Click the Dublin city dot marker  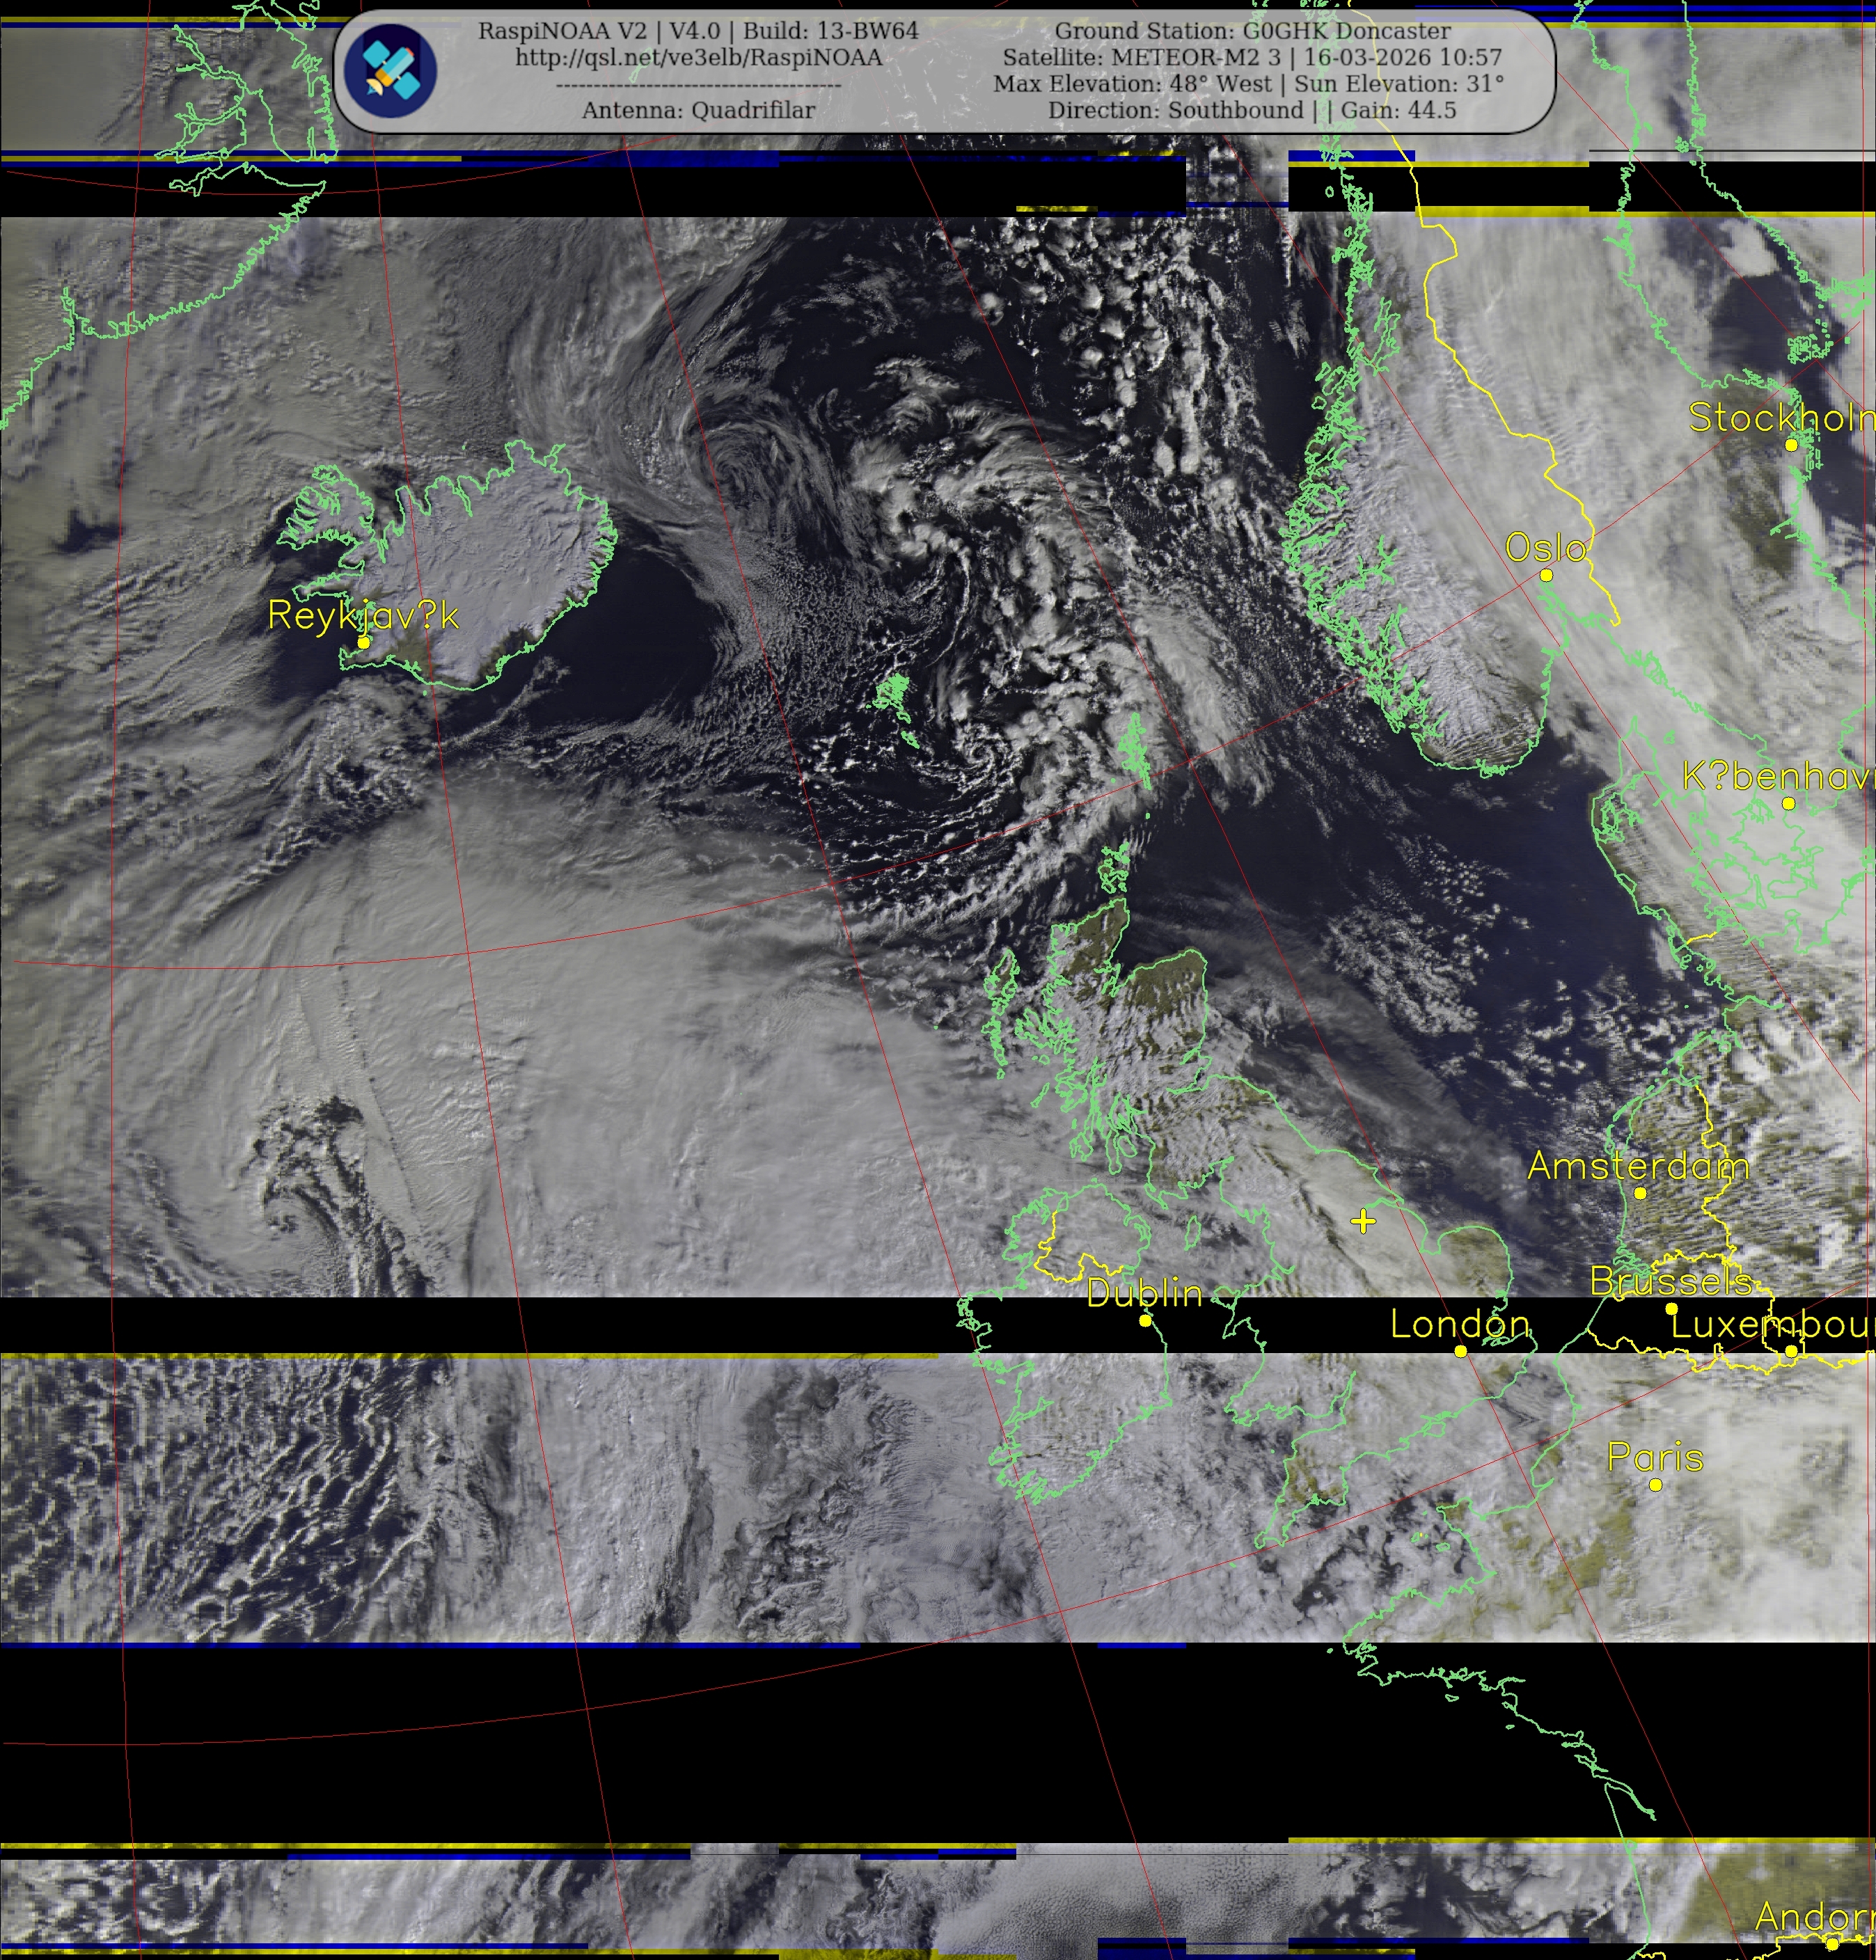click(x=1145, y=1321)
